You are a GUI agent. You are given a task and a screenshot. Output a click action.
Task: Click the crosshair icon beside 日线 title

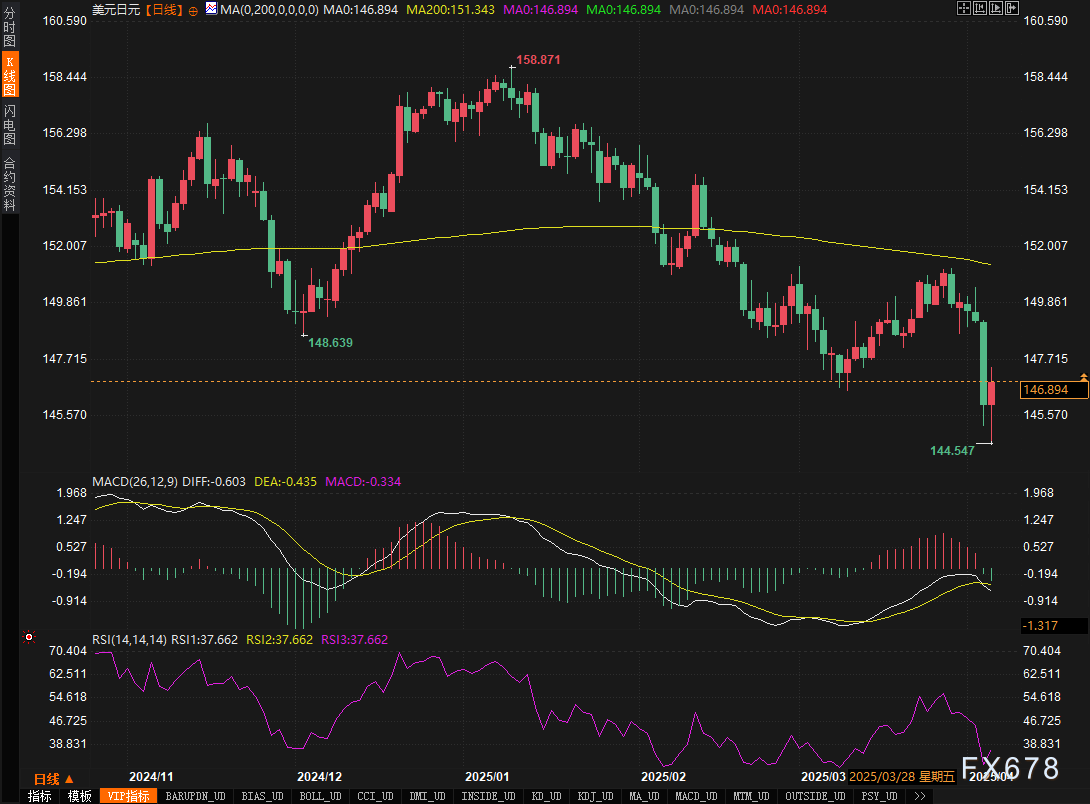[193, 9]
